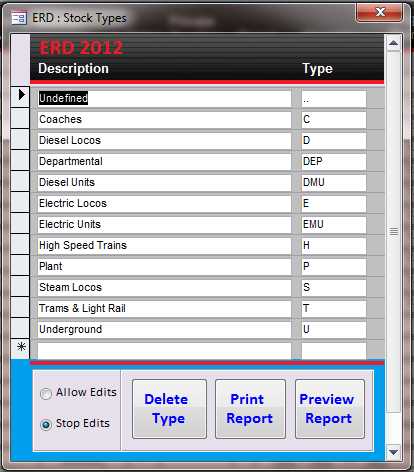Close the Stock Types window
This screenshot has height=472, width=414.
[x=380, y=13]
